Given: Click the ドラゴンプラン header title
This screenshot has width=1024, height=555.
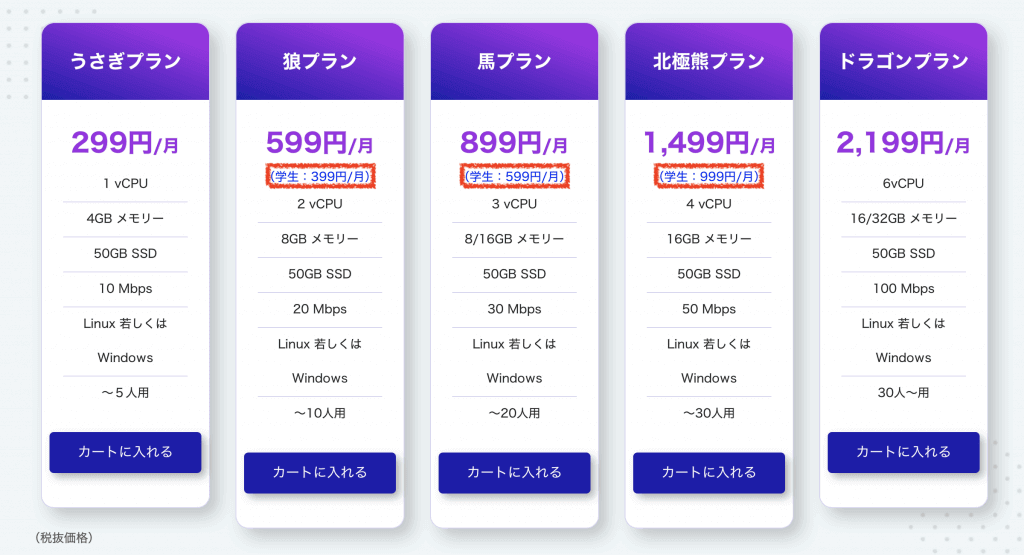Looking at the screenshot, I should (904, 61).
